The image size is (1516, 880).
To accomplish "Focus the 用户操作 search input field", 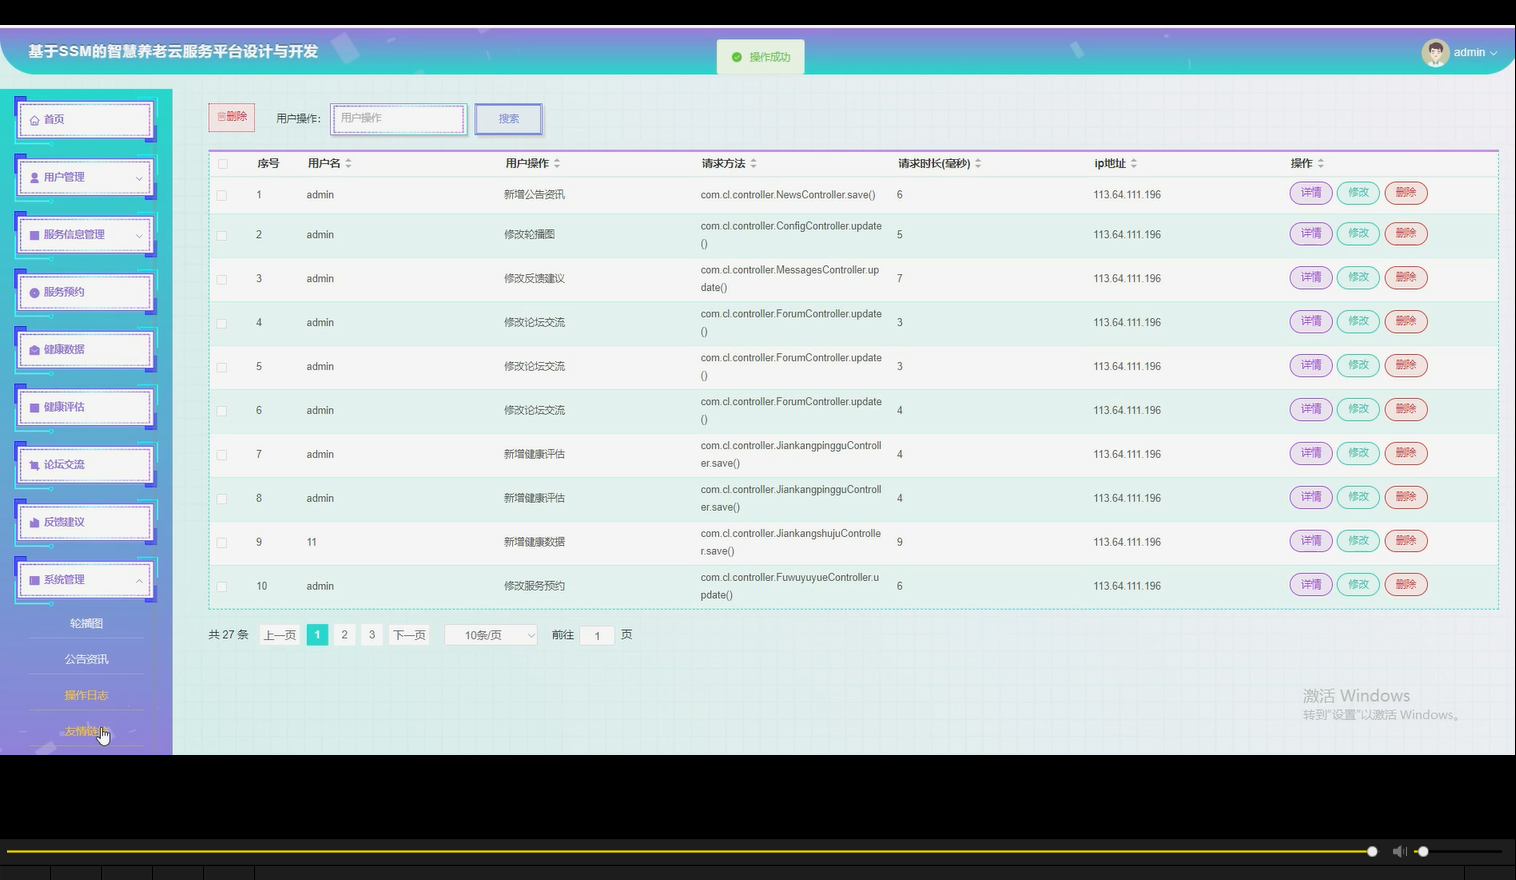I will (398, 118).
